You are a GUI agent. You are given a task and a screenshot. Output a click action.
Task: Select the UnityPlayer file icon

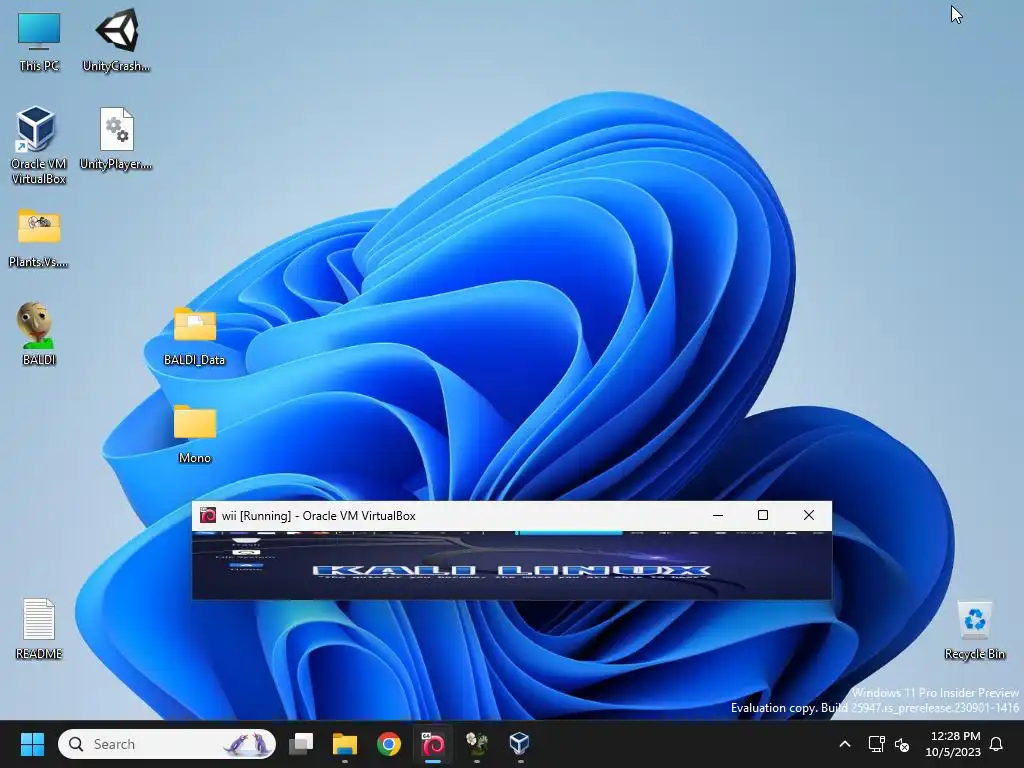(x=116, y=138)
